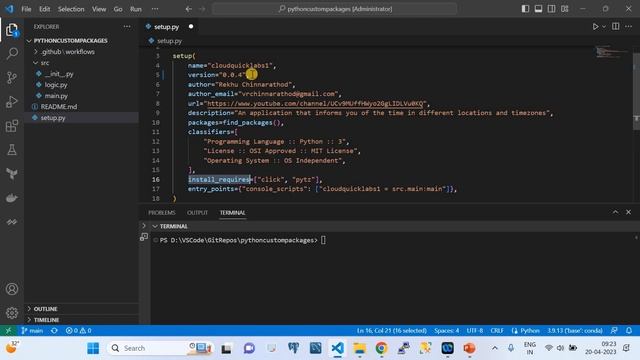Open Google Chrome from taskbar

[x=381, y=348]
